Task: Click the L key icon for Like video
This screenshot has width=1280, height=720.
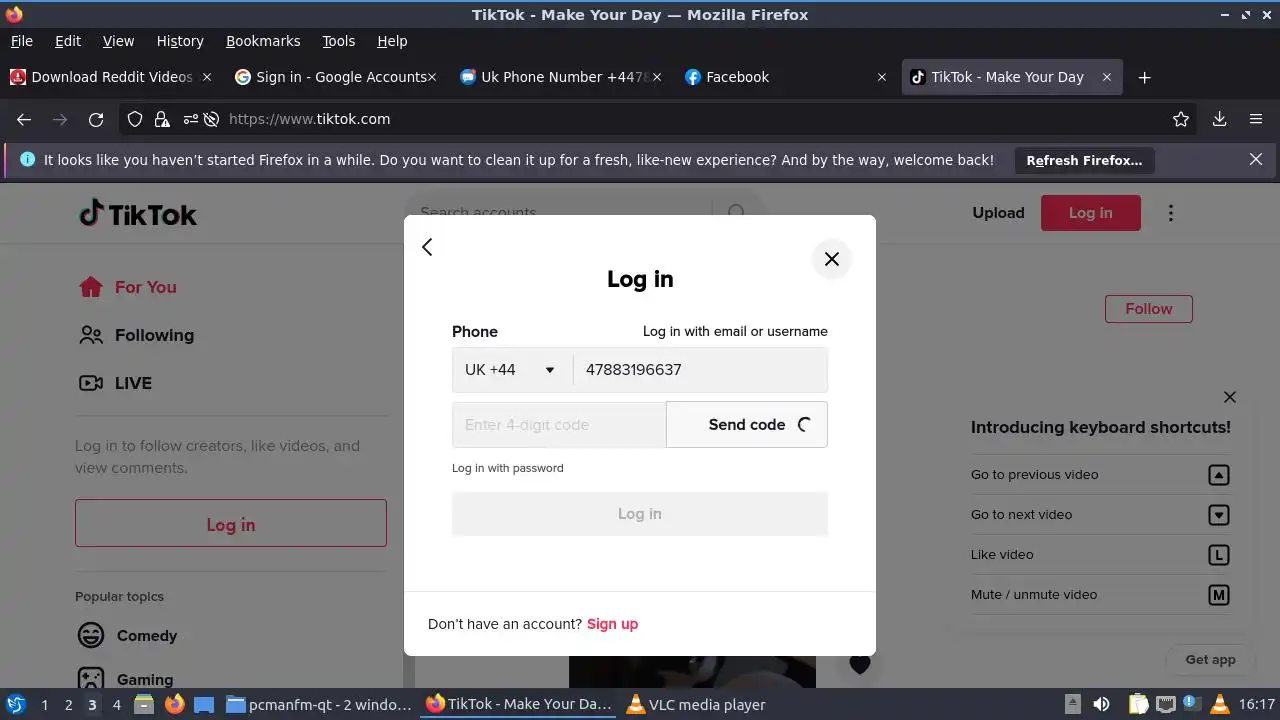Action: click(1218, 555)
